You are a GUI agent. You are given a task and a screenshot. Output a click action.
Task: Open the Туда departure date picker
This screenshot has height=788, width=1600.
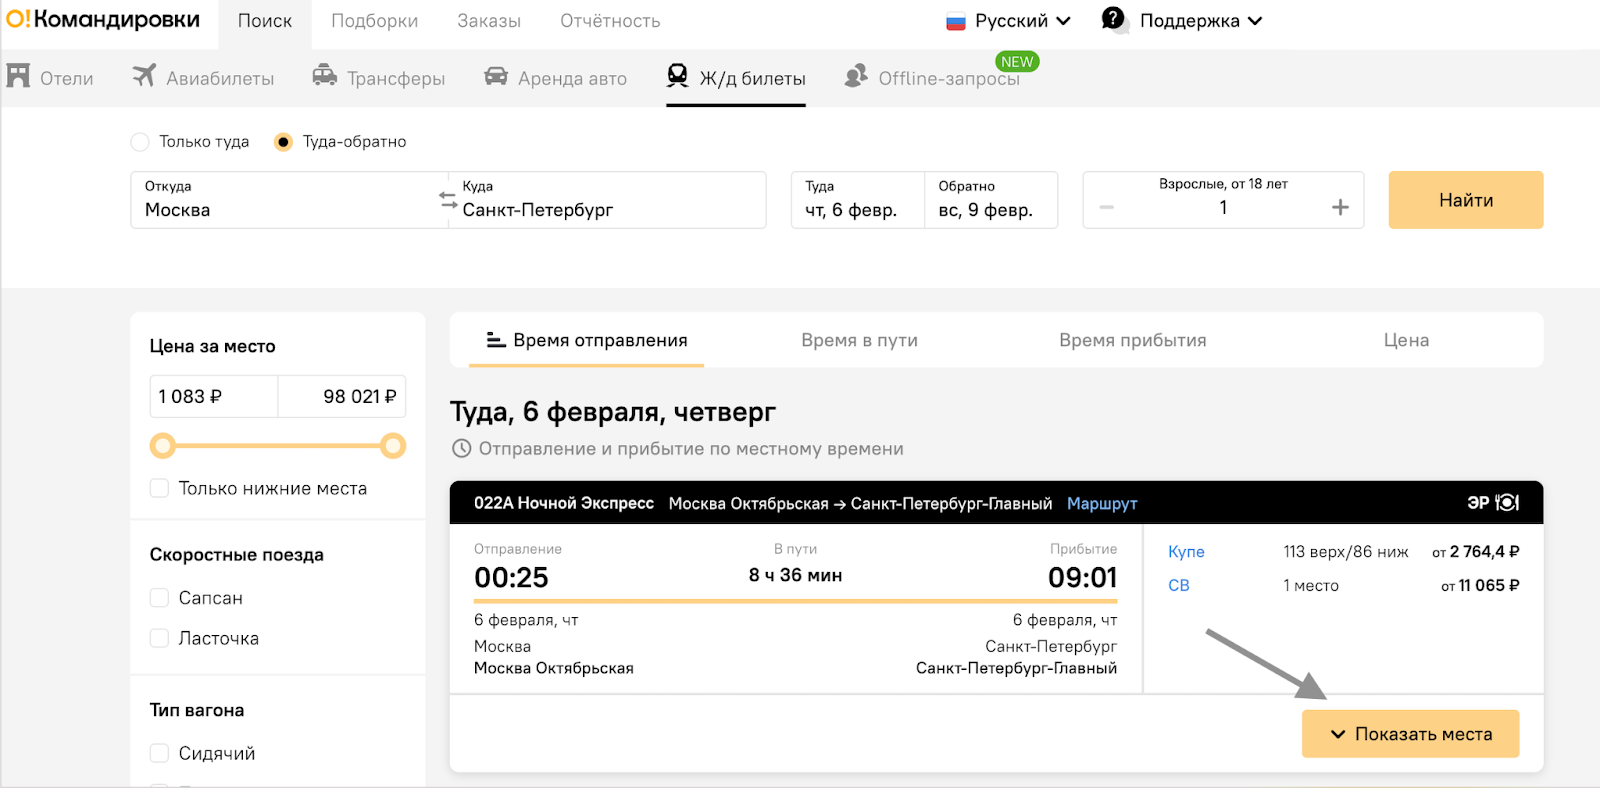[x=857, y=200]
